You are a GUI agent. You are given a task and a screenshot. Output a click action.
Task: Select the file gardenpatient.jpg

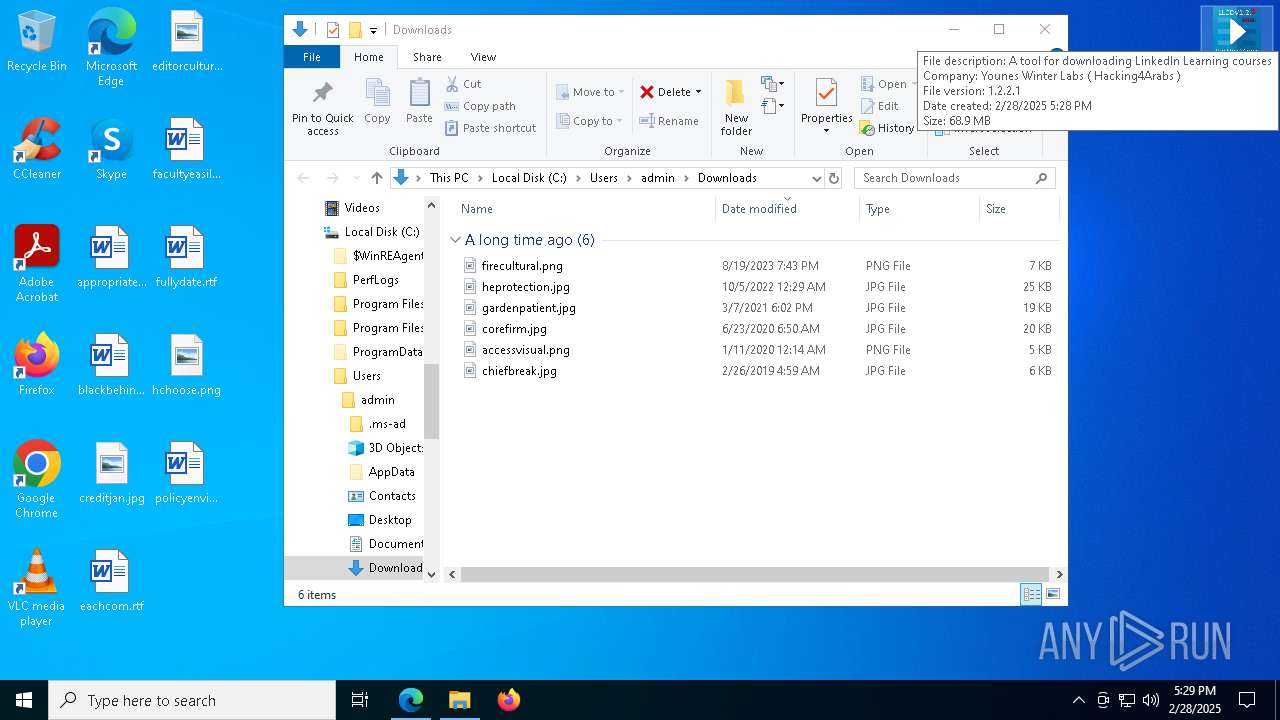click(x=529, y=308)
